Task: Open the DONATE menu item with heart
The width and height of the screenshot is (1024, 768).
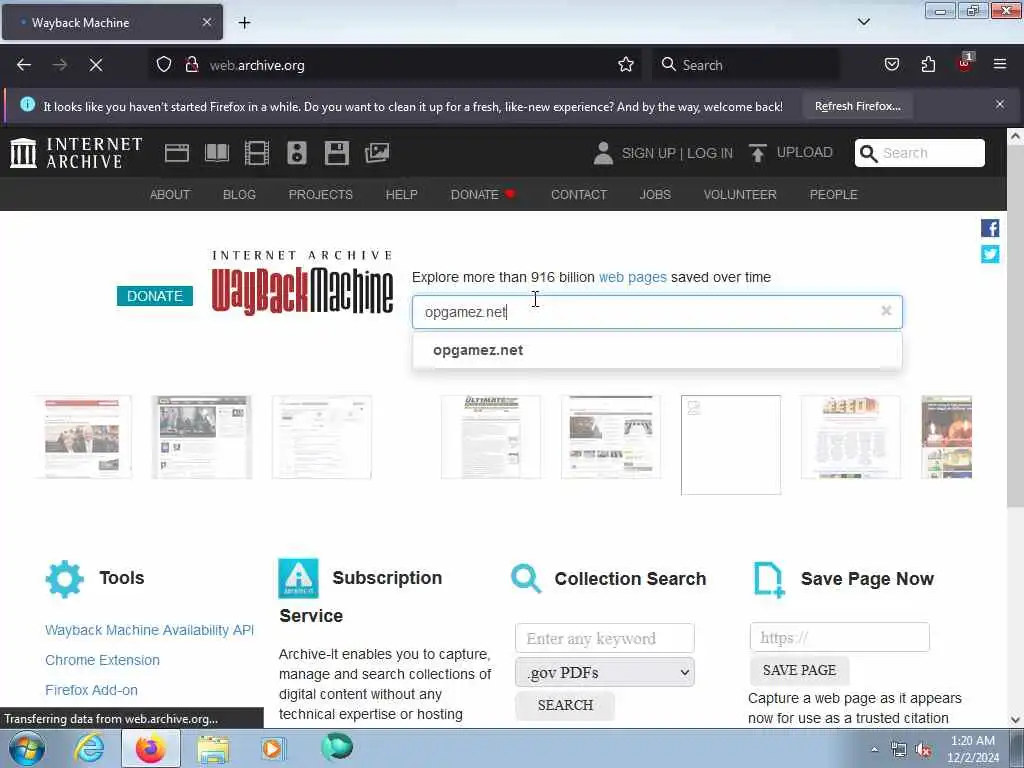Action: click(483, 195)
